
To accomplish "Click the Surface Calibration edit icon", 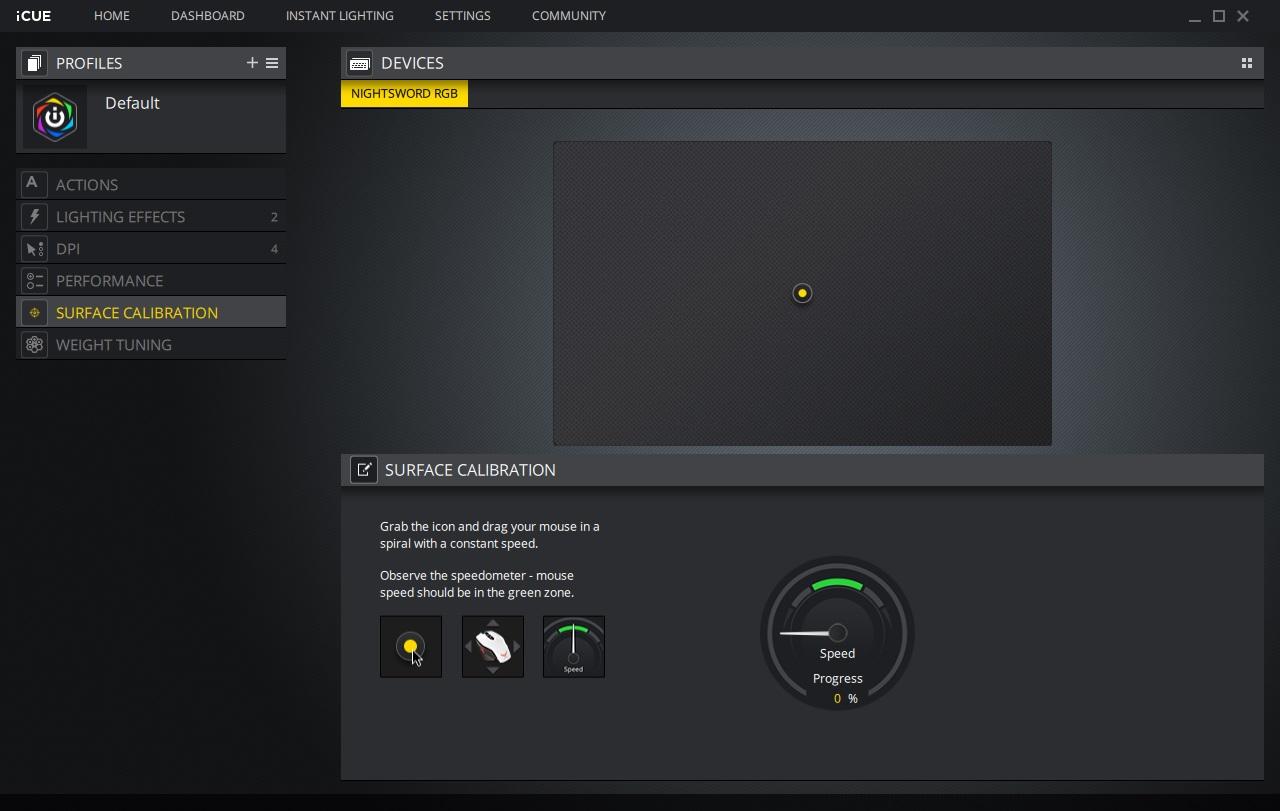I will coord(364,470).
